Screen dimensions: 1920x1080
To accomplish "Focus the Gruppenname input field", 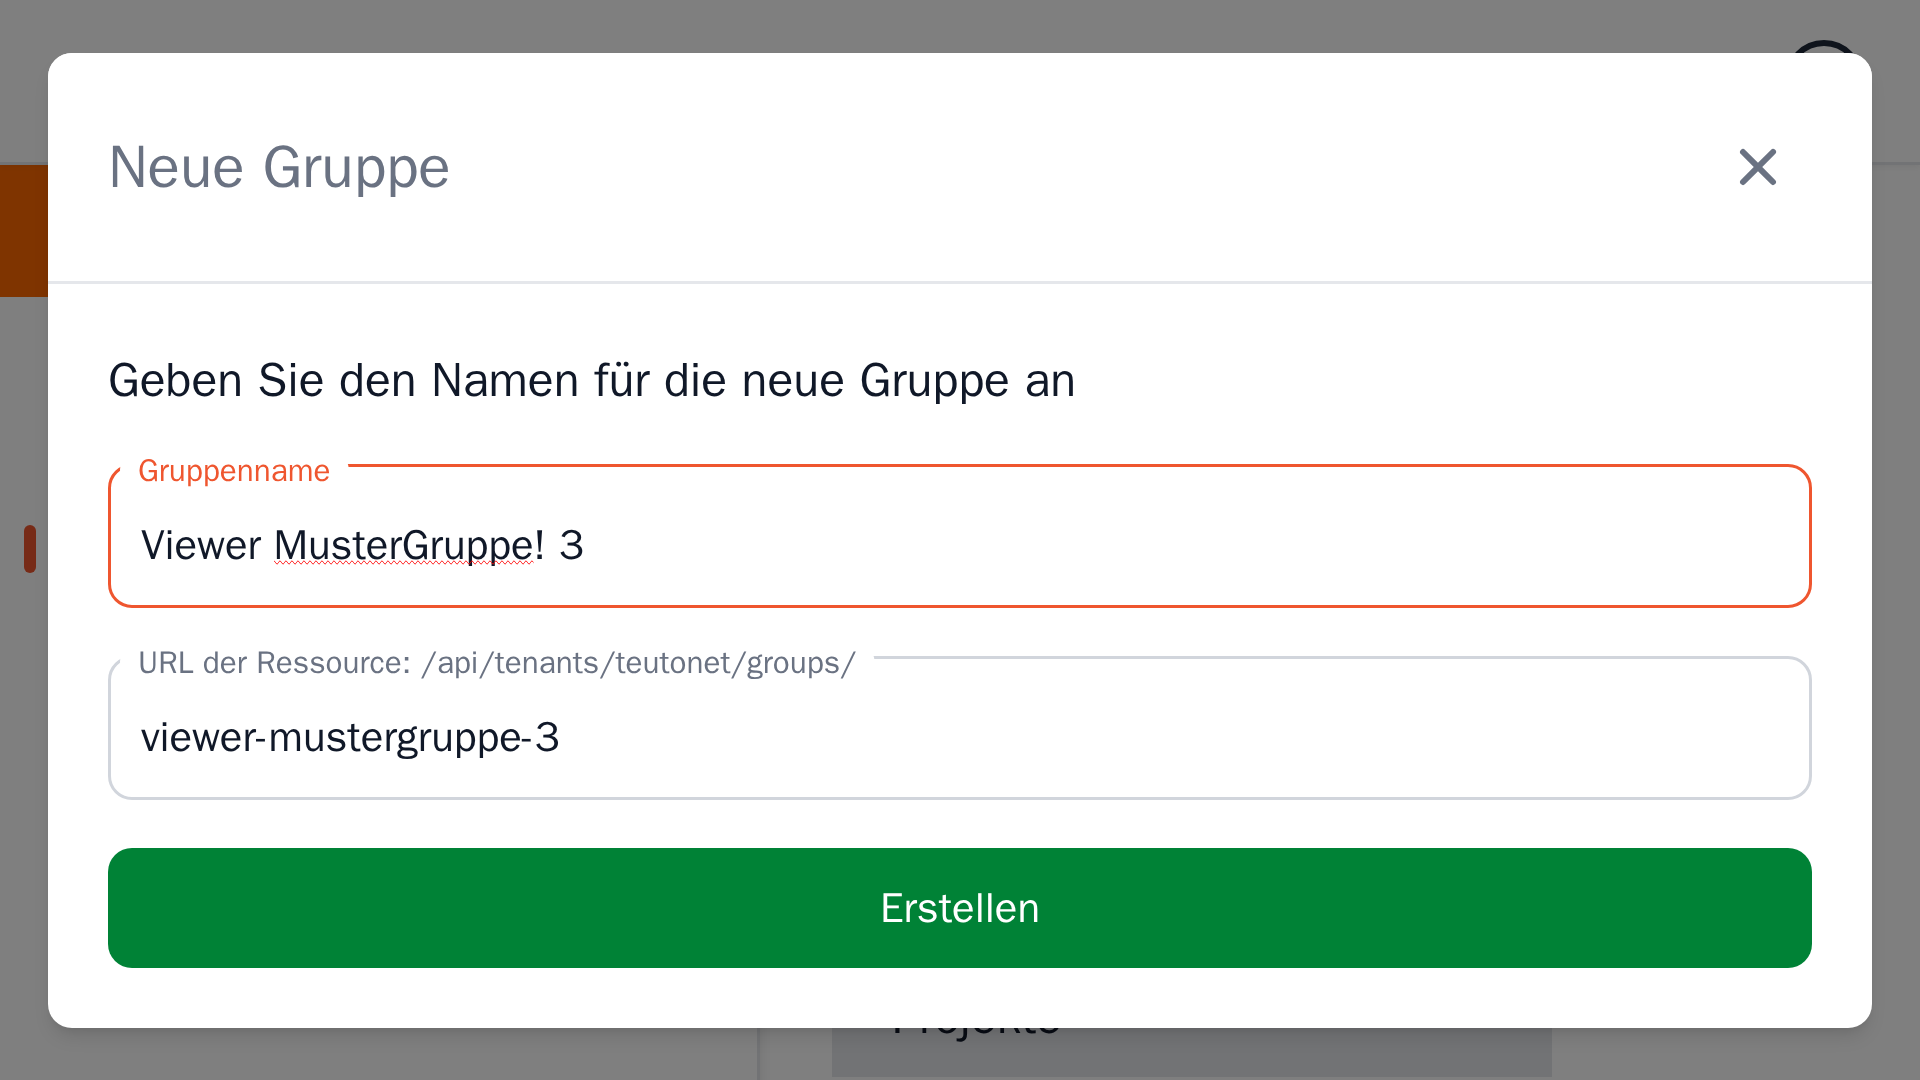I will click(1100, 543).
